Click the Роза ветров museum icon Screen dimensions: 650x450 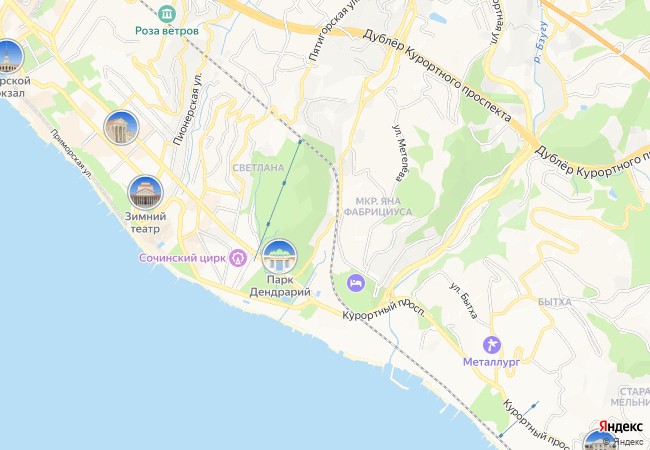[x=167, y=14]
